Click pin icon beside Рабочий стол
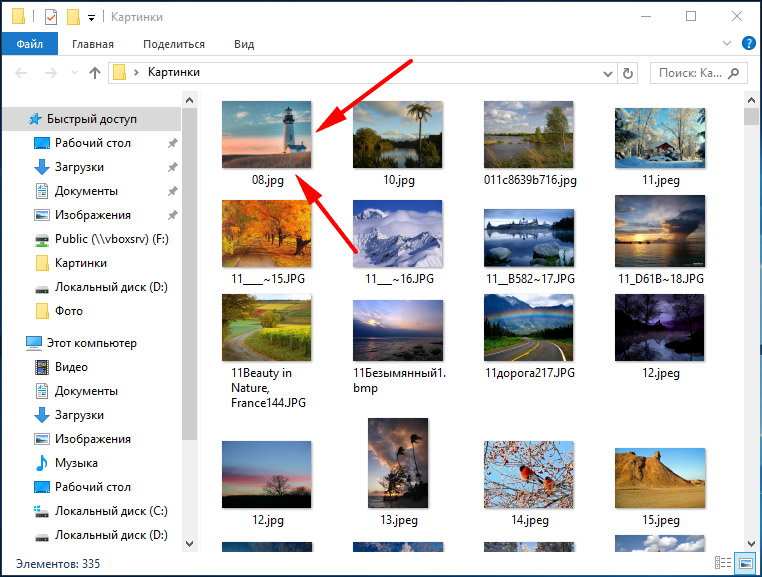The image size is (762, 577). (173, 143)
